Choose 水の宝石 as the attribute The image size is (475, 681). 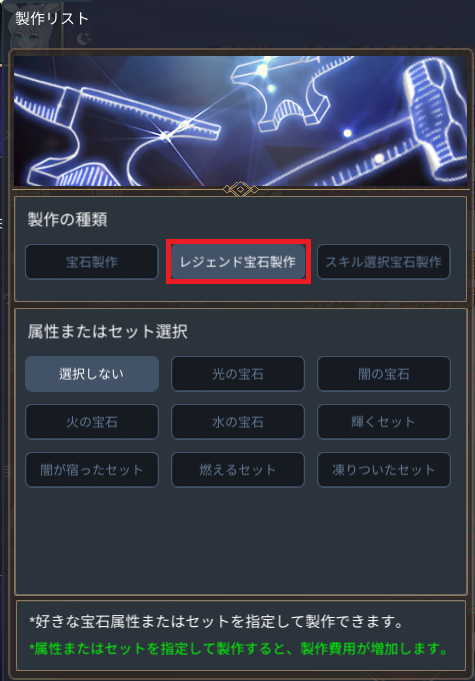pyautogui.click(x=238, y=422)
